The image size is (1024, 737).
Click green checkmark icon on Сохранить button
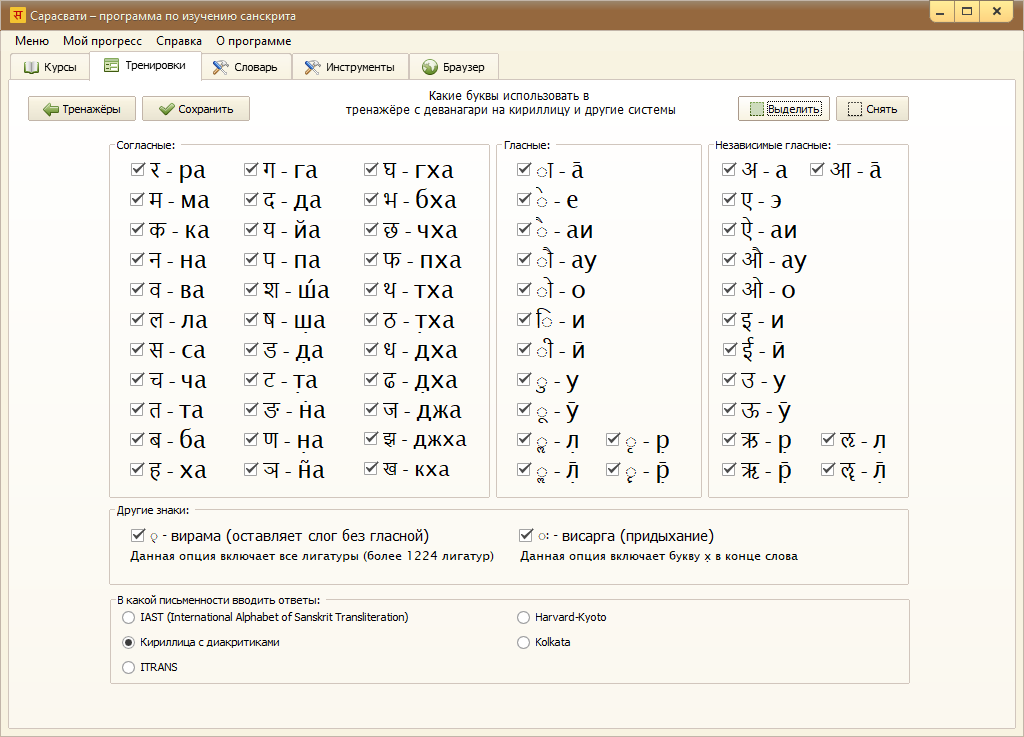coord(166,109)
